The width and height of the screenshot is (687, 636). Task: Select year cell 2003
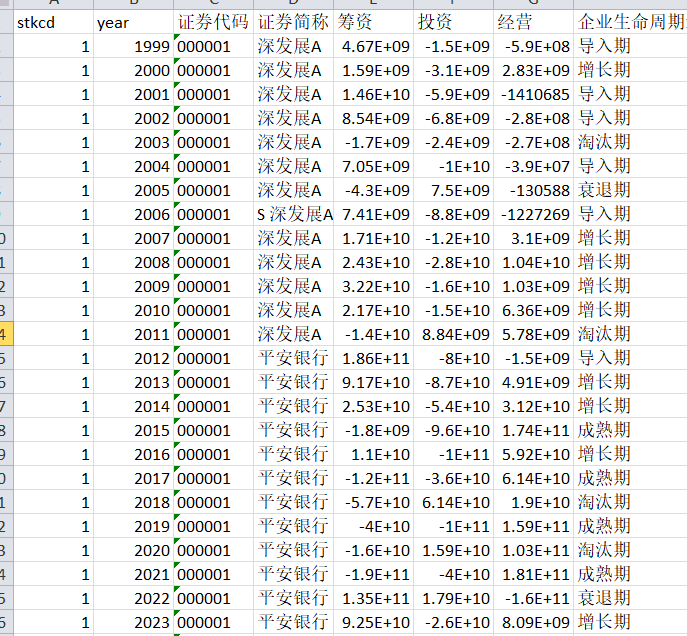(133, 142)
